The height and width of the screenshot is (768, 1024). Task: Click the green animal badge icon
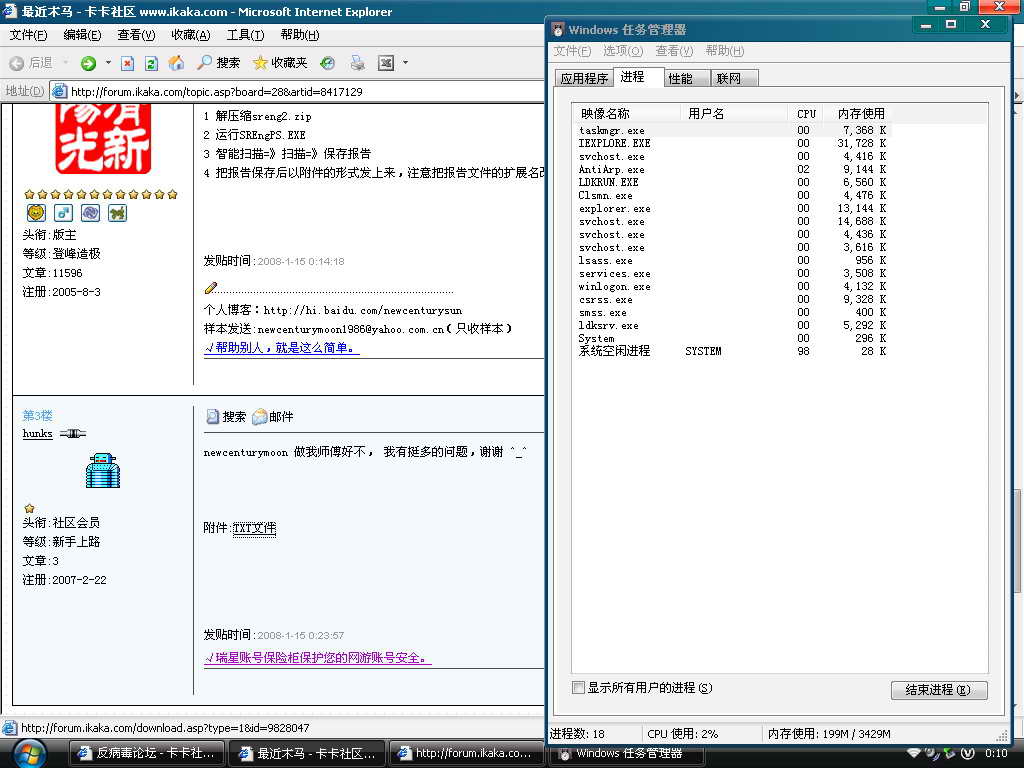coord(118,212)
